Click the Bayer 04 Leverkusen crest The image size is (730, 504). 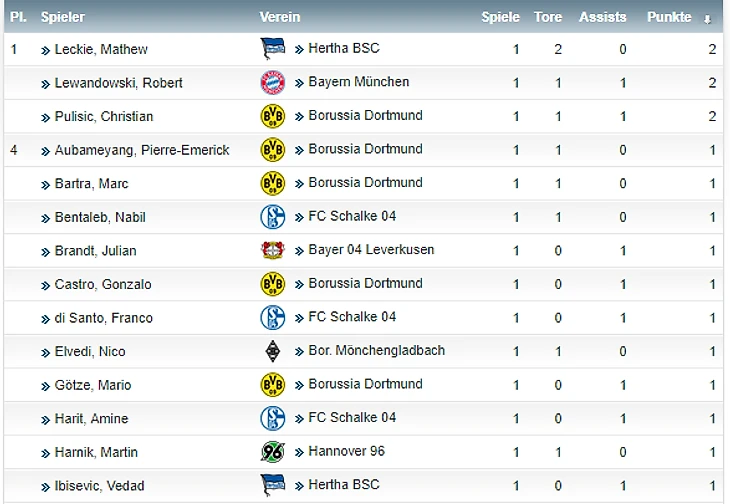272,250
